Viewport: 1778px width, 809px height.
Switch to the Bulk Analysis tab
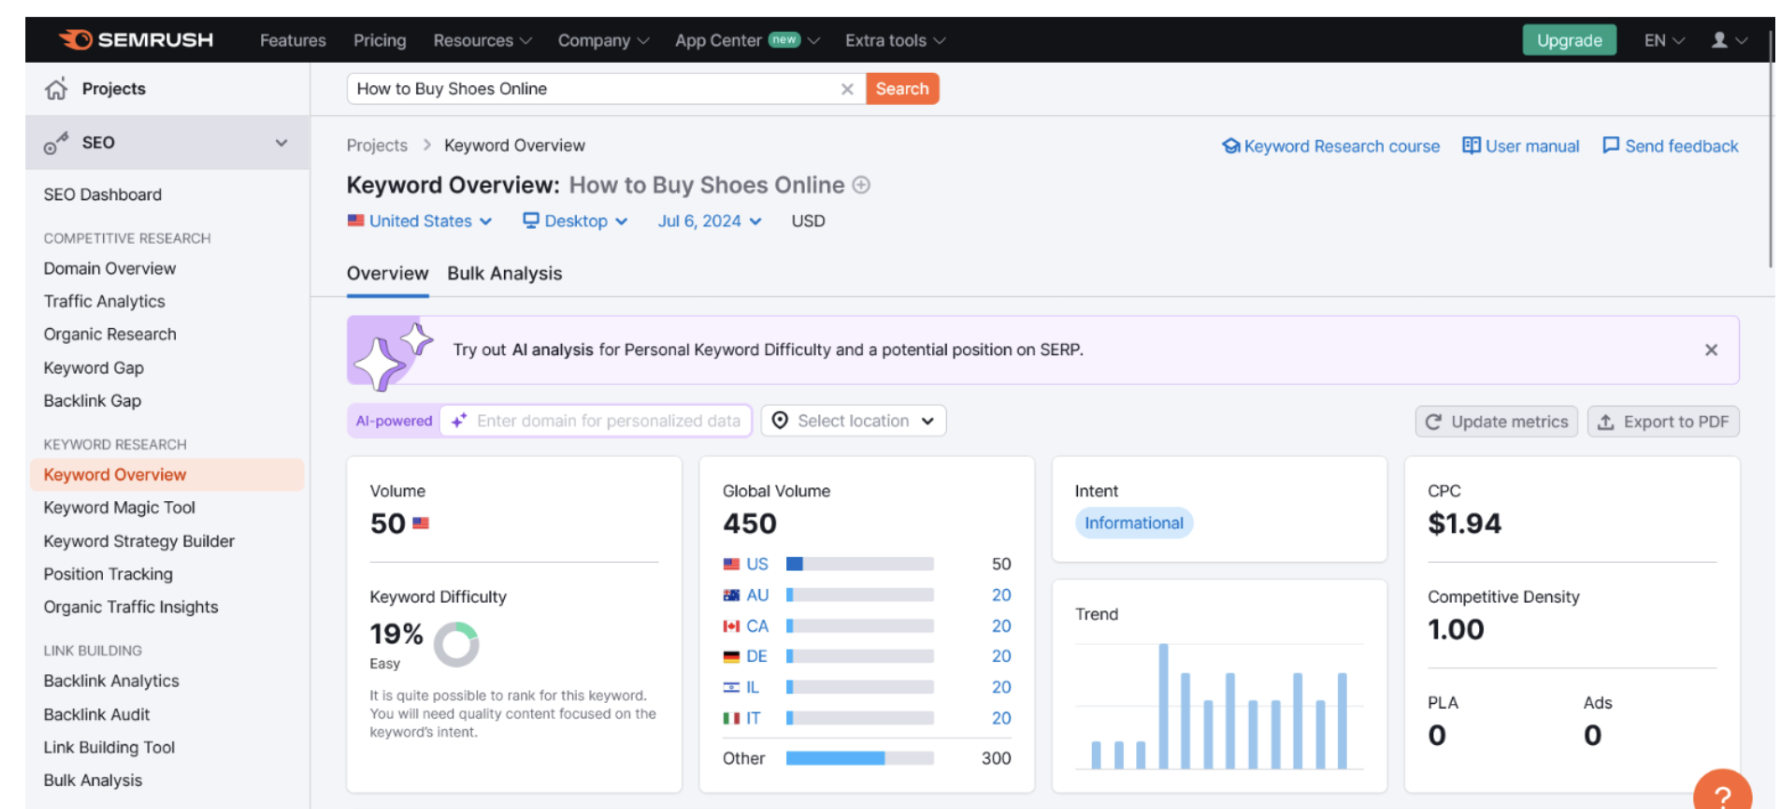tap(505, 274)
